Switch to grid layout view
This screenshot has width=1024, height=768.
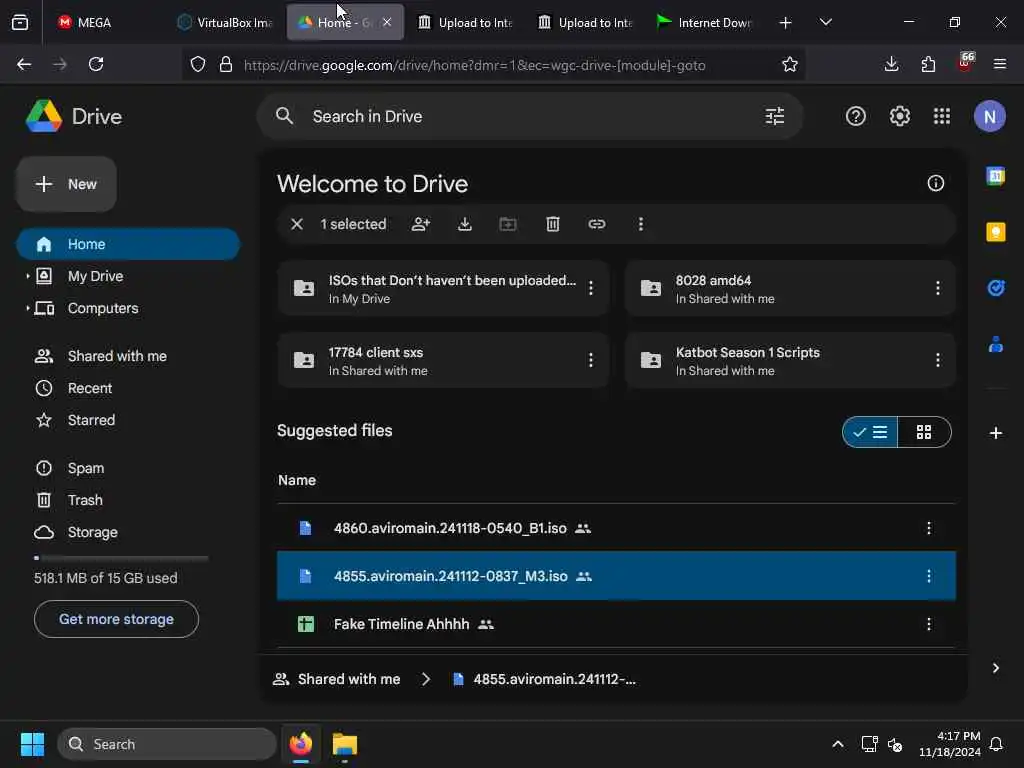(924, 432)
